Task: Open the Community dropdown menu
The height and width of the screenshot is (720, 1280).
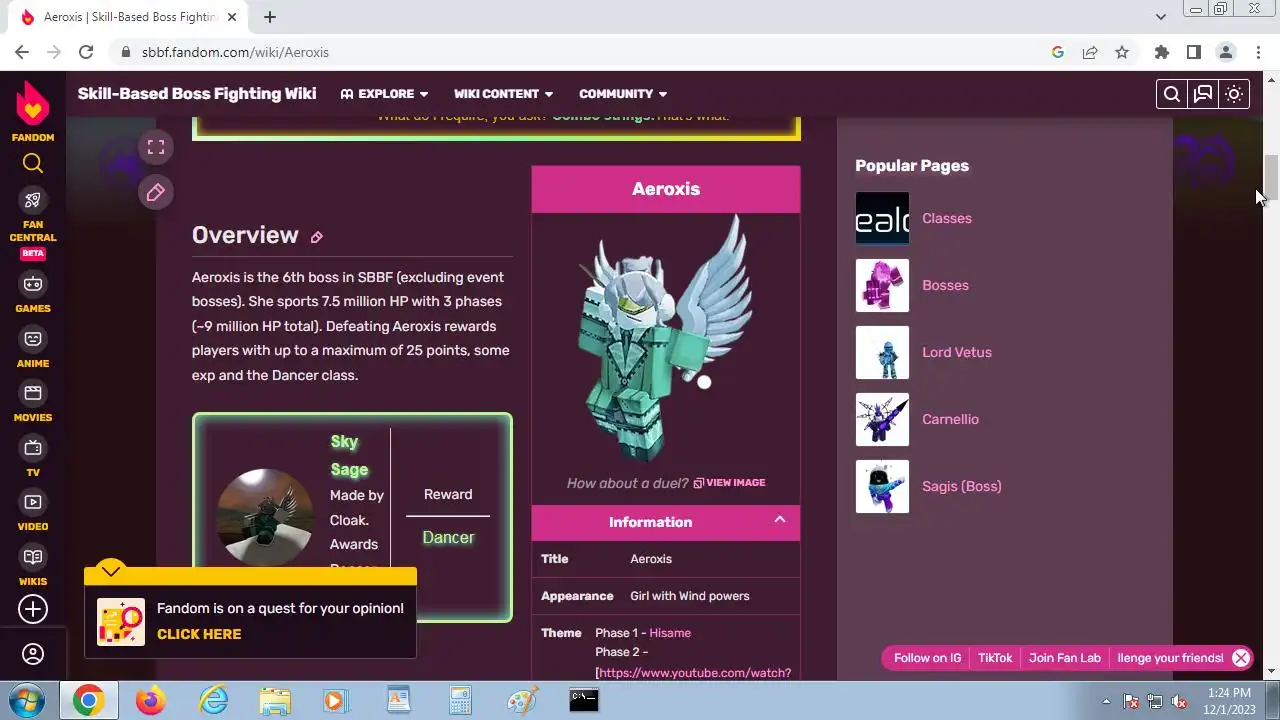Action: [x=623, y=94]
